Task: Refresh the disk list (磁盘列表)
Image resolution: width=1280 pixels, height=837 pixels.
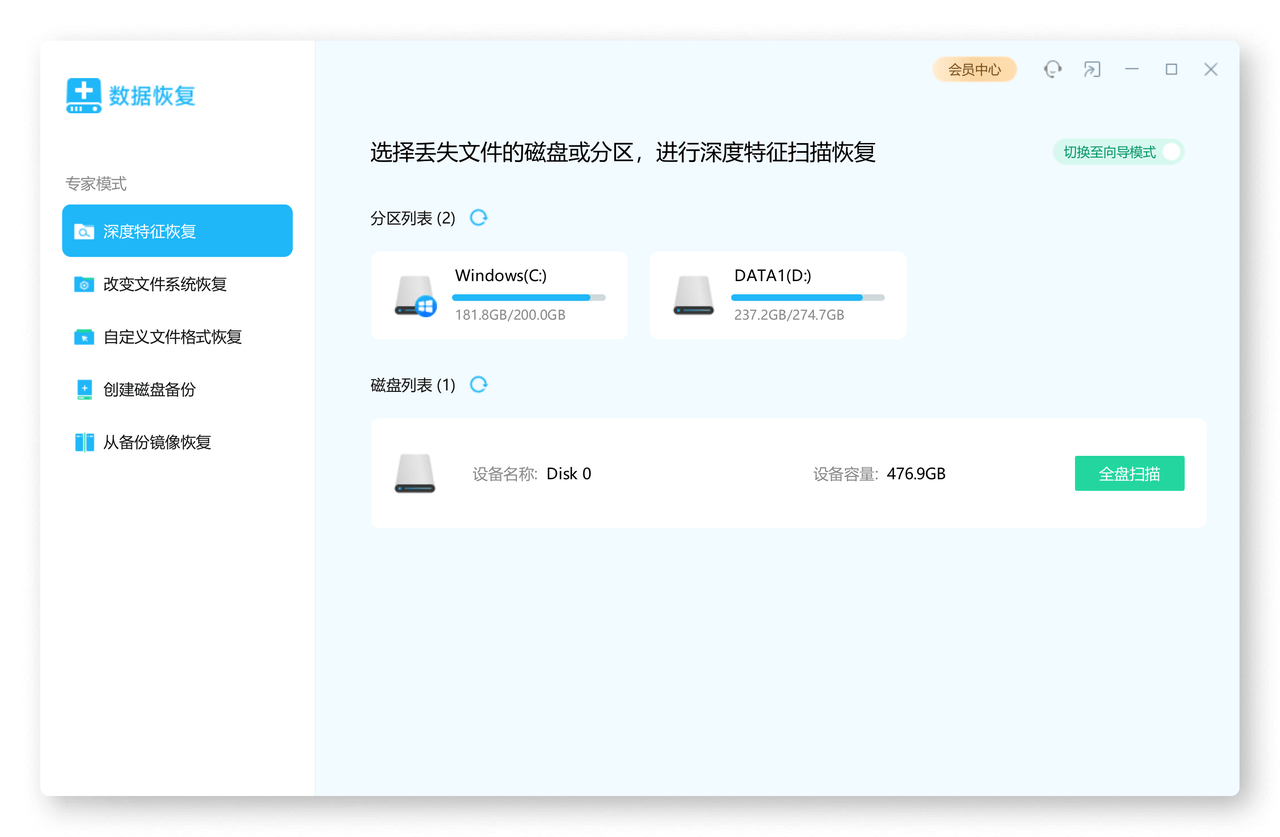Action: point(479,385)
